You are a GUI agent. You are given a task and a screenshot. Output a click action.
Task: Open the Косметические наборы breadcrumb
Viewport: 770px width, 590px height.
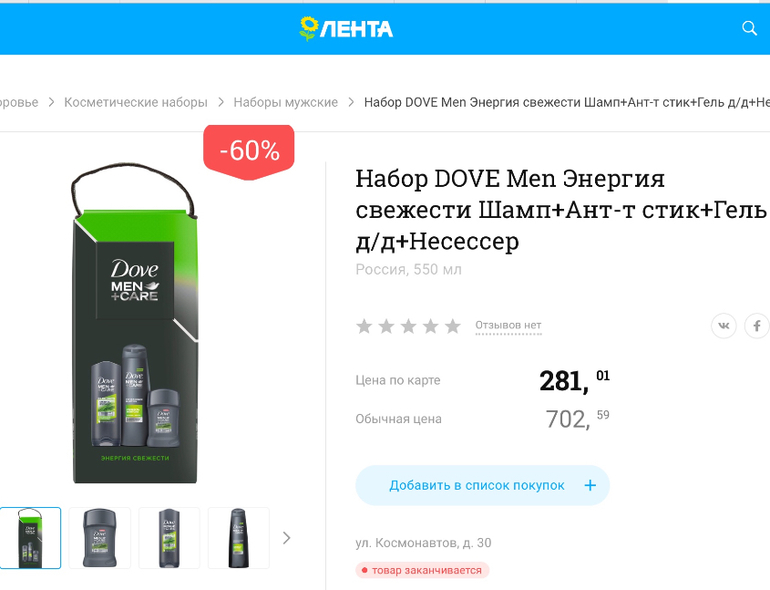(x=136, y=102)
